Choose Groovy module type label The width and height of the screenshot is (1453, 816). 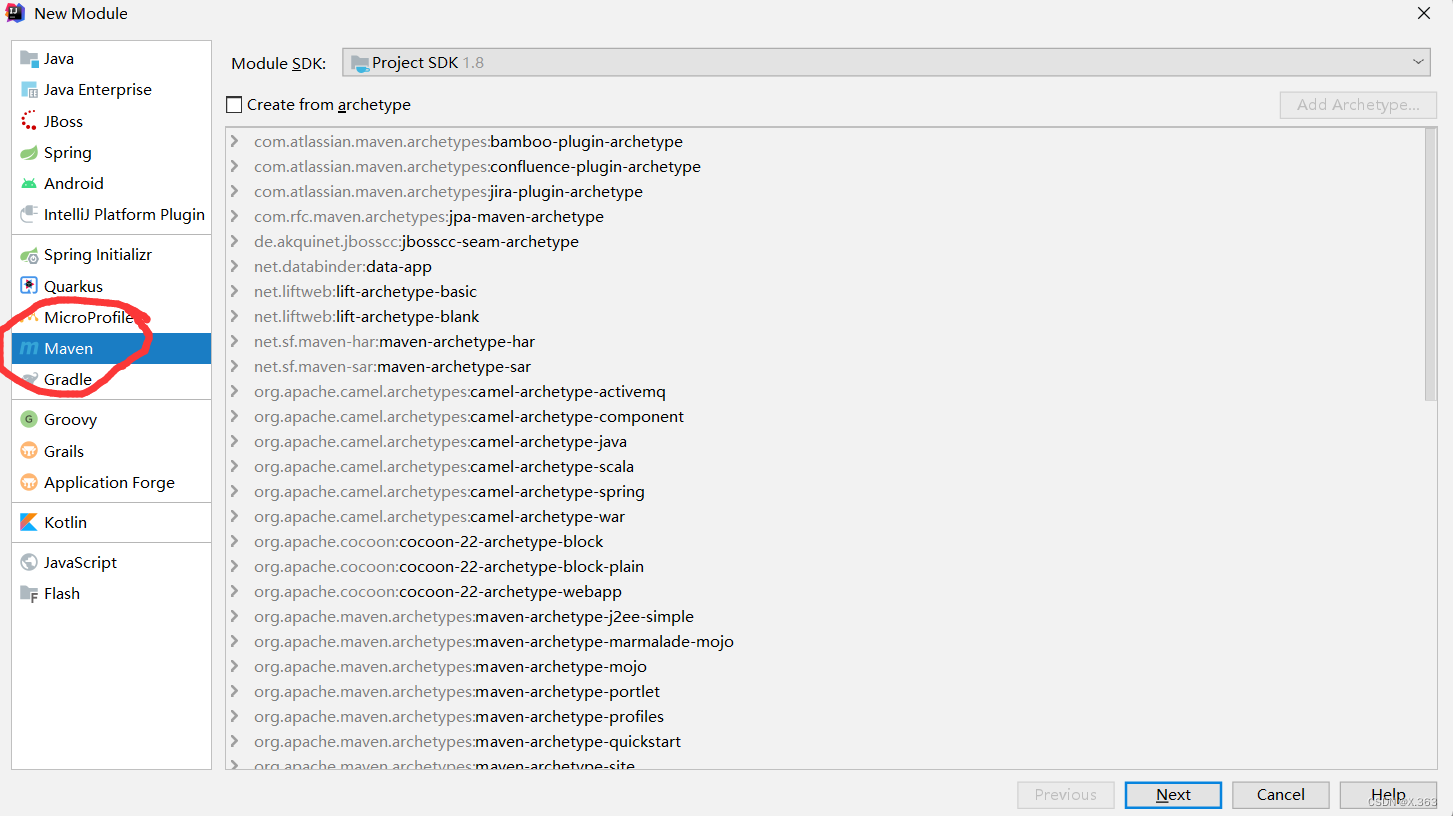(x=70, y=419)
